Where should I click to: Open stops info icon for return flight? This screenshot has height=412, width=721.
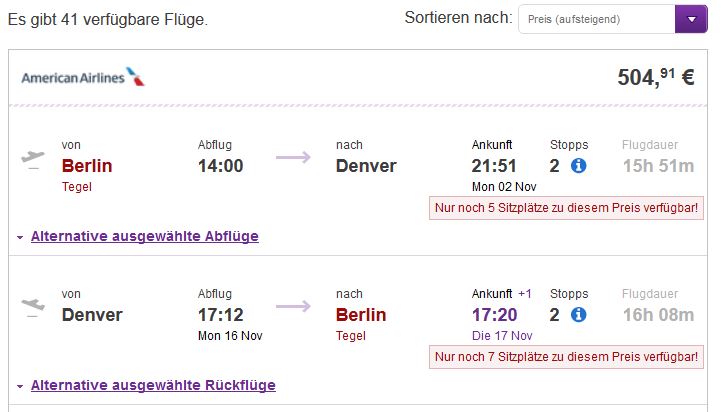[578, 315]
